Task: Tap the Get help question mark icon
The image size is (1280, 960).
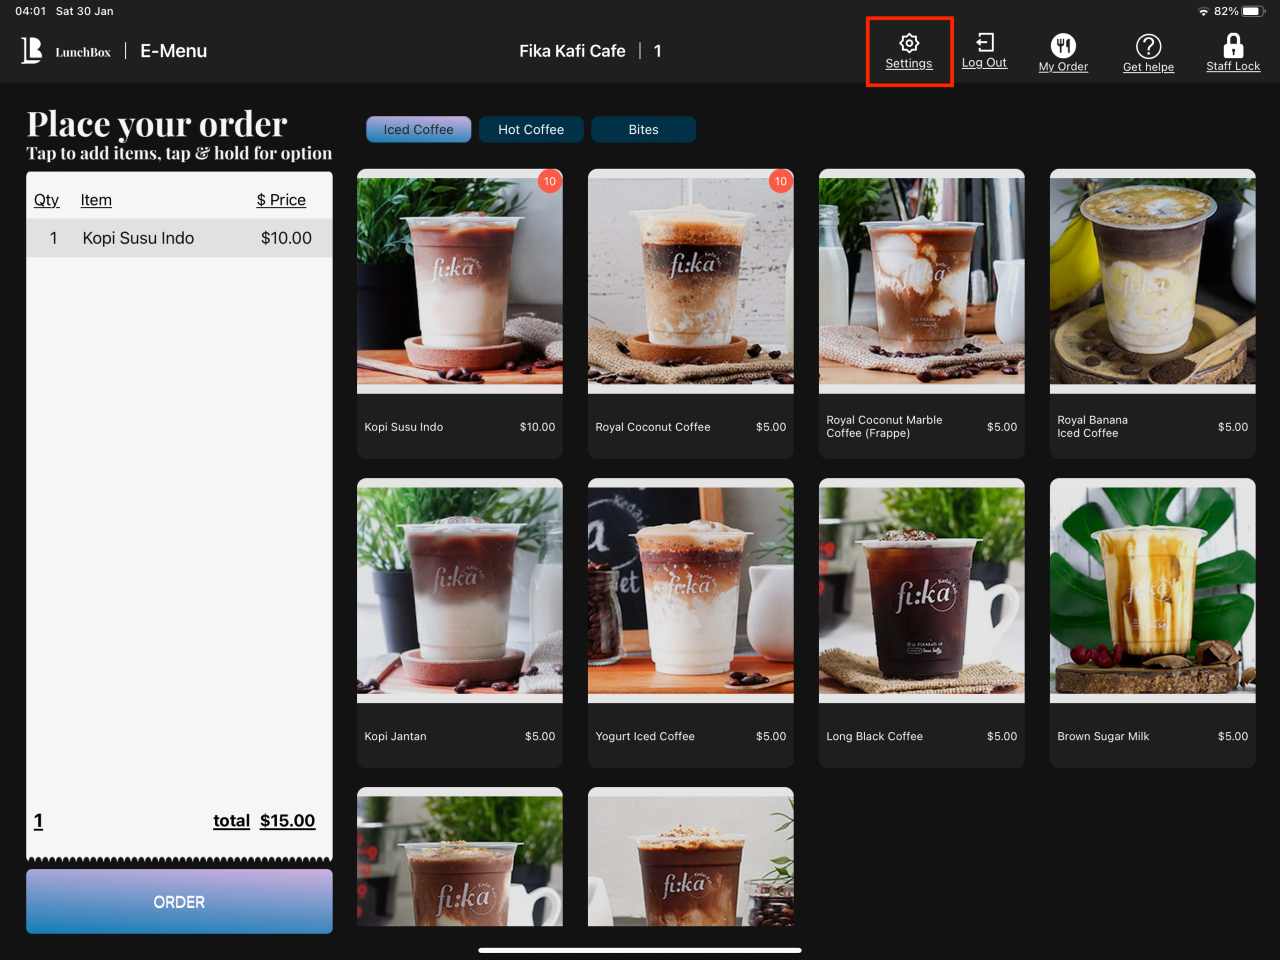Action: pos(1148,45)
